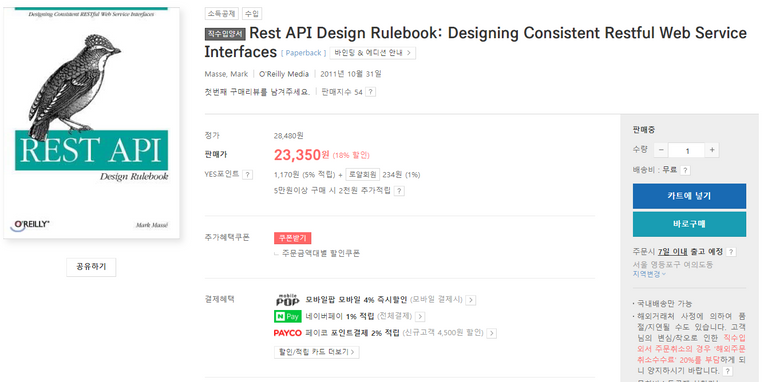The width and height of the screenshot is (768, 382).
Task: Open 바인딩 & 에디션 안내
Action: tap(373, 53)
